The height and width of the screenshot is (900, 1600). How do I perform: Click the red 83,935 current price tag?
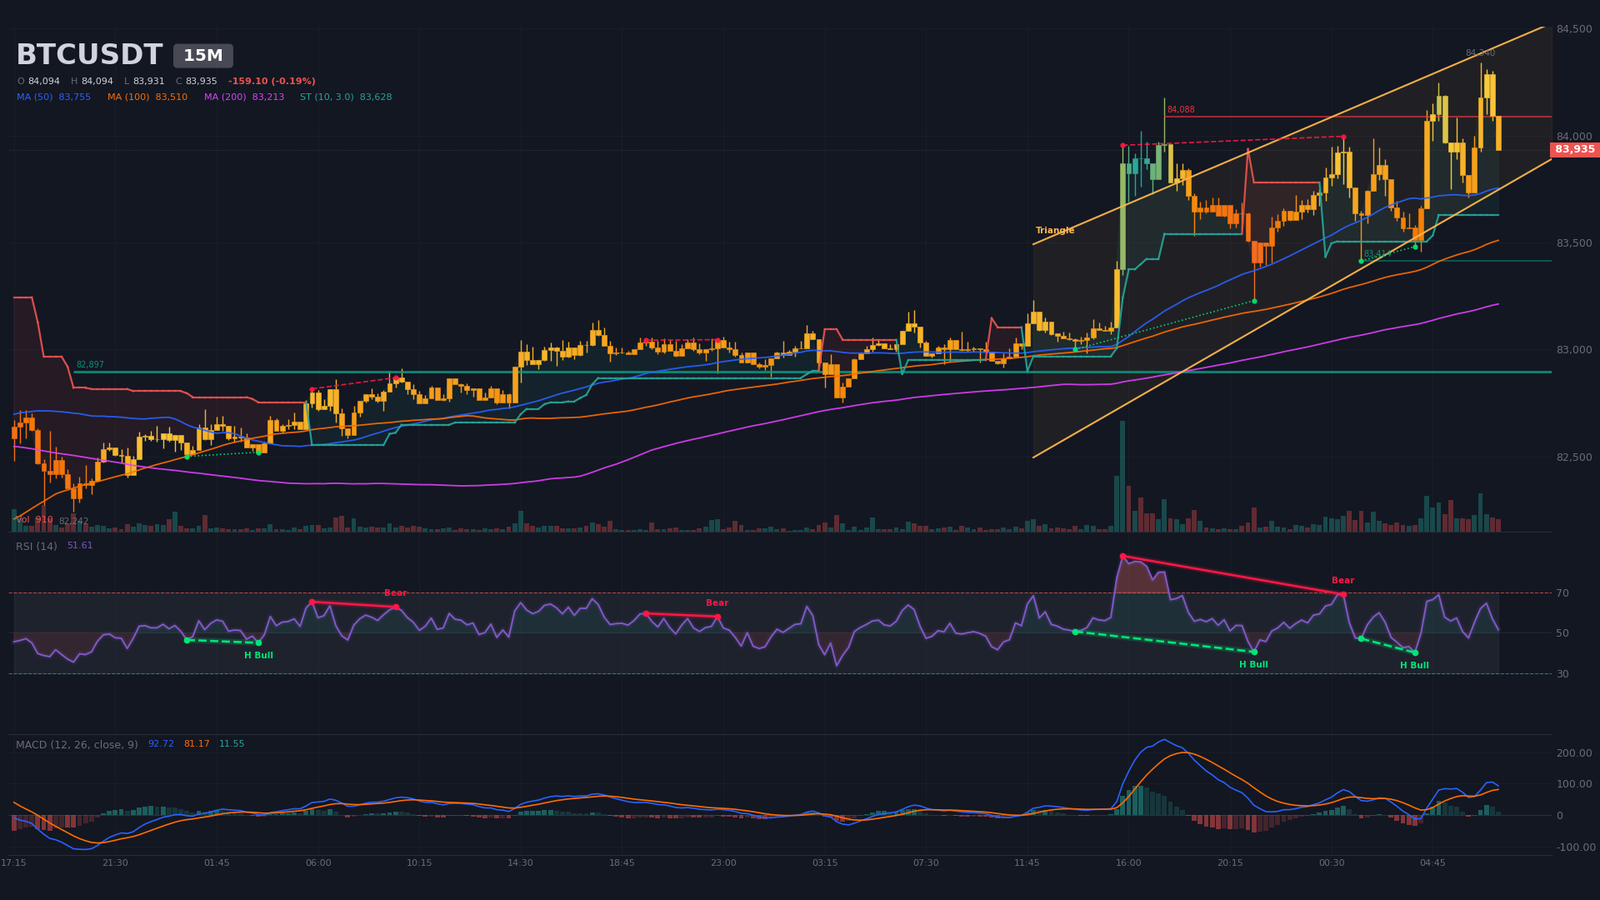[x=1575, y=150]
